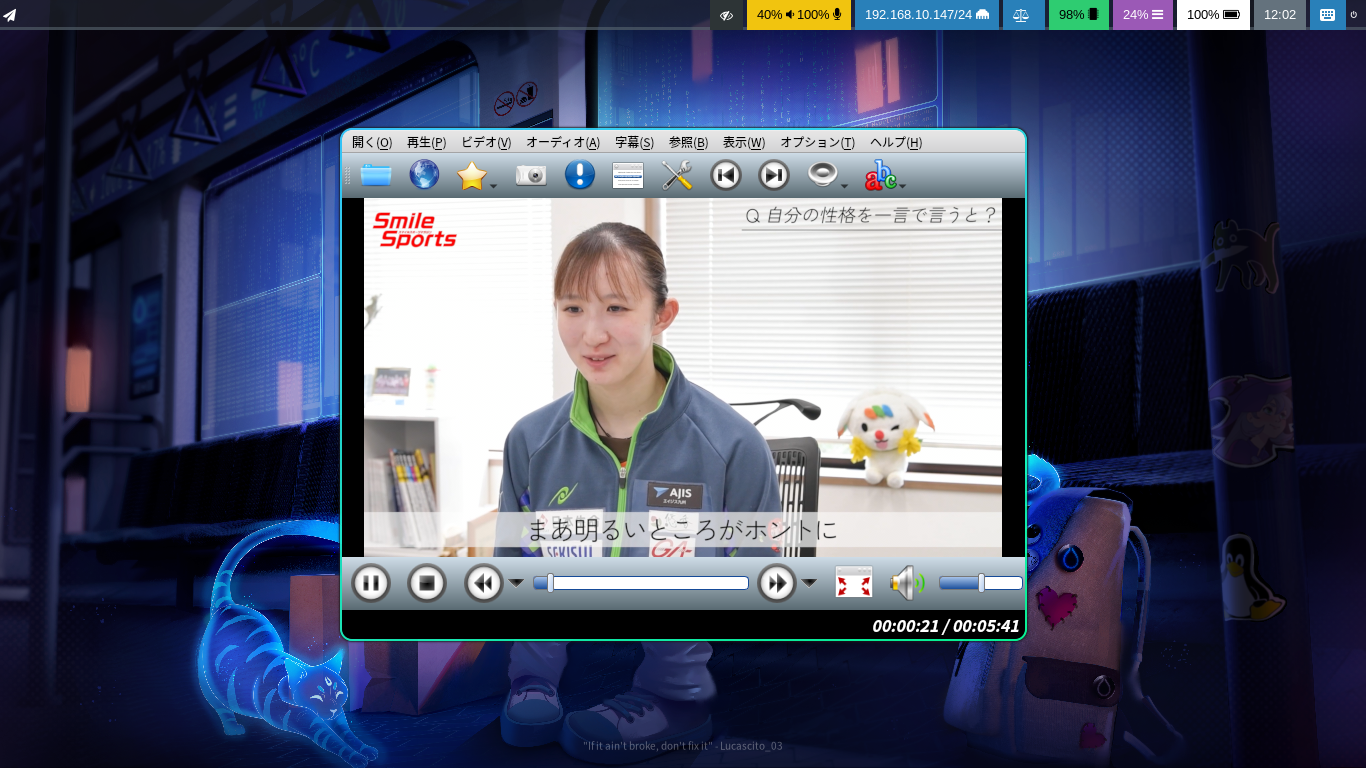Image resolution: width=1366 pixels, height=768 pixels.
Task: Show file information via blue exclamation icon
Action: tap(580, 175)
